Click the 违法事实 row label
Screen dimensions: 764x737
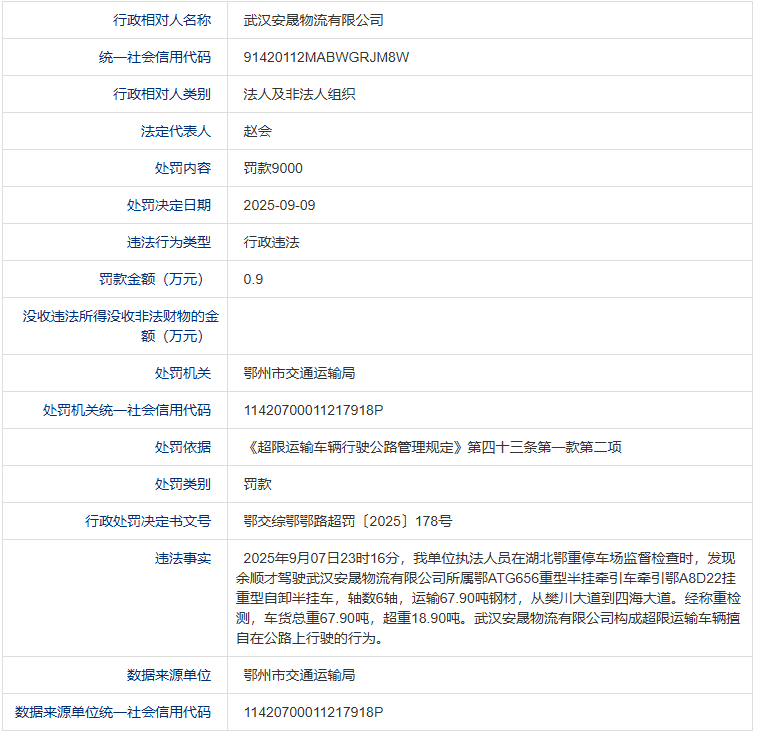[x=183, y=558]
